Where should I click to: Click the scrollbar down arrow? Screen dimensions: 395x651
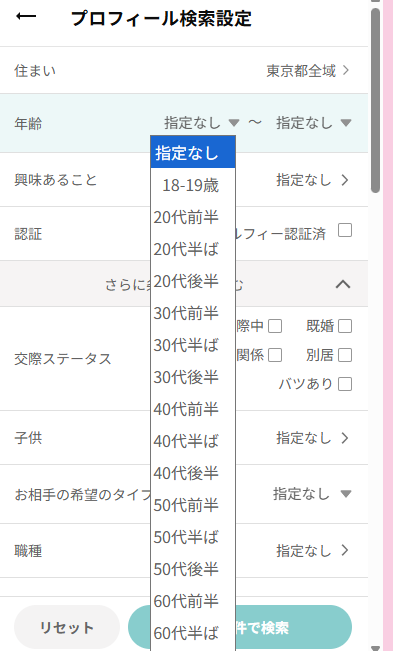pyautogui.click(x=375, y=648)
